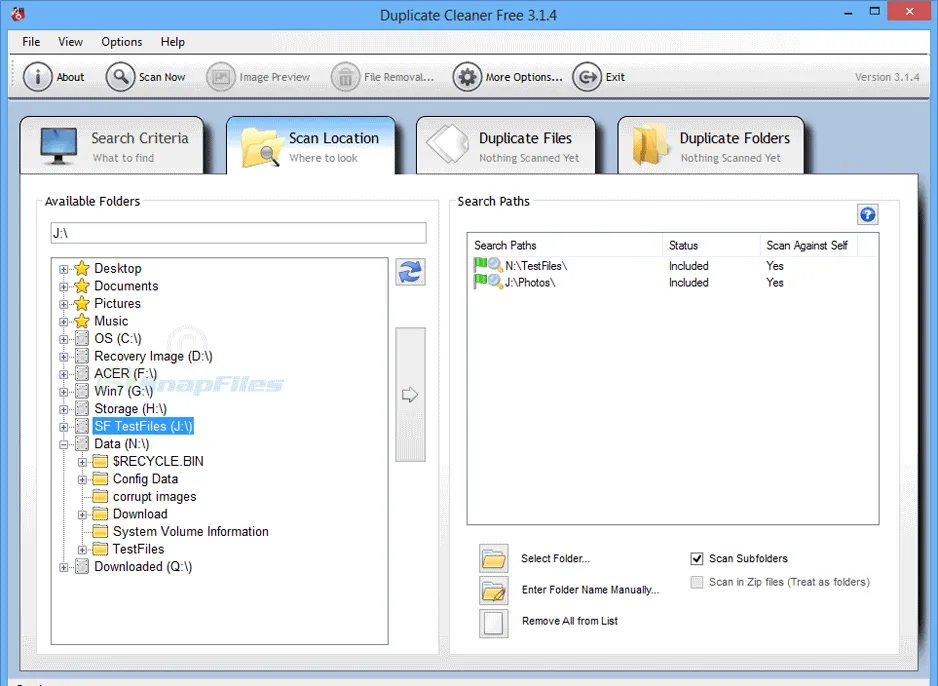Screen dimensions: 938x686
Task: Switch to the Search Criteria tab
Action: (112, 146)
